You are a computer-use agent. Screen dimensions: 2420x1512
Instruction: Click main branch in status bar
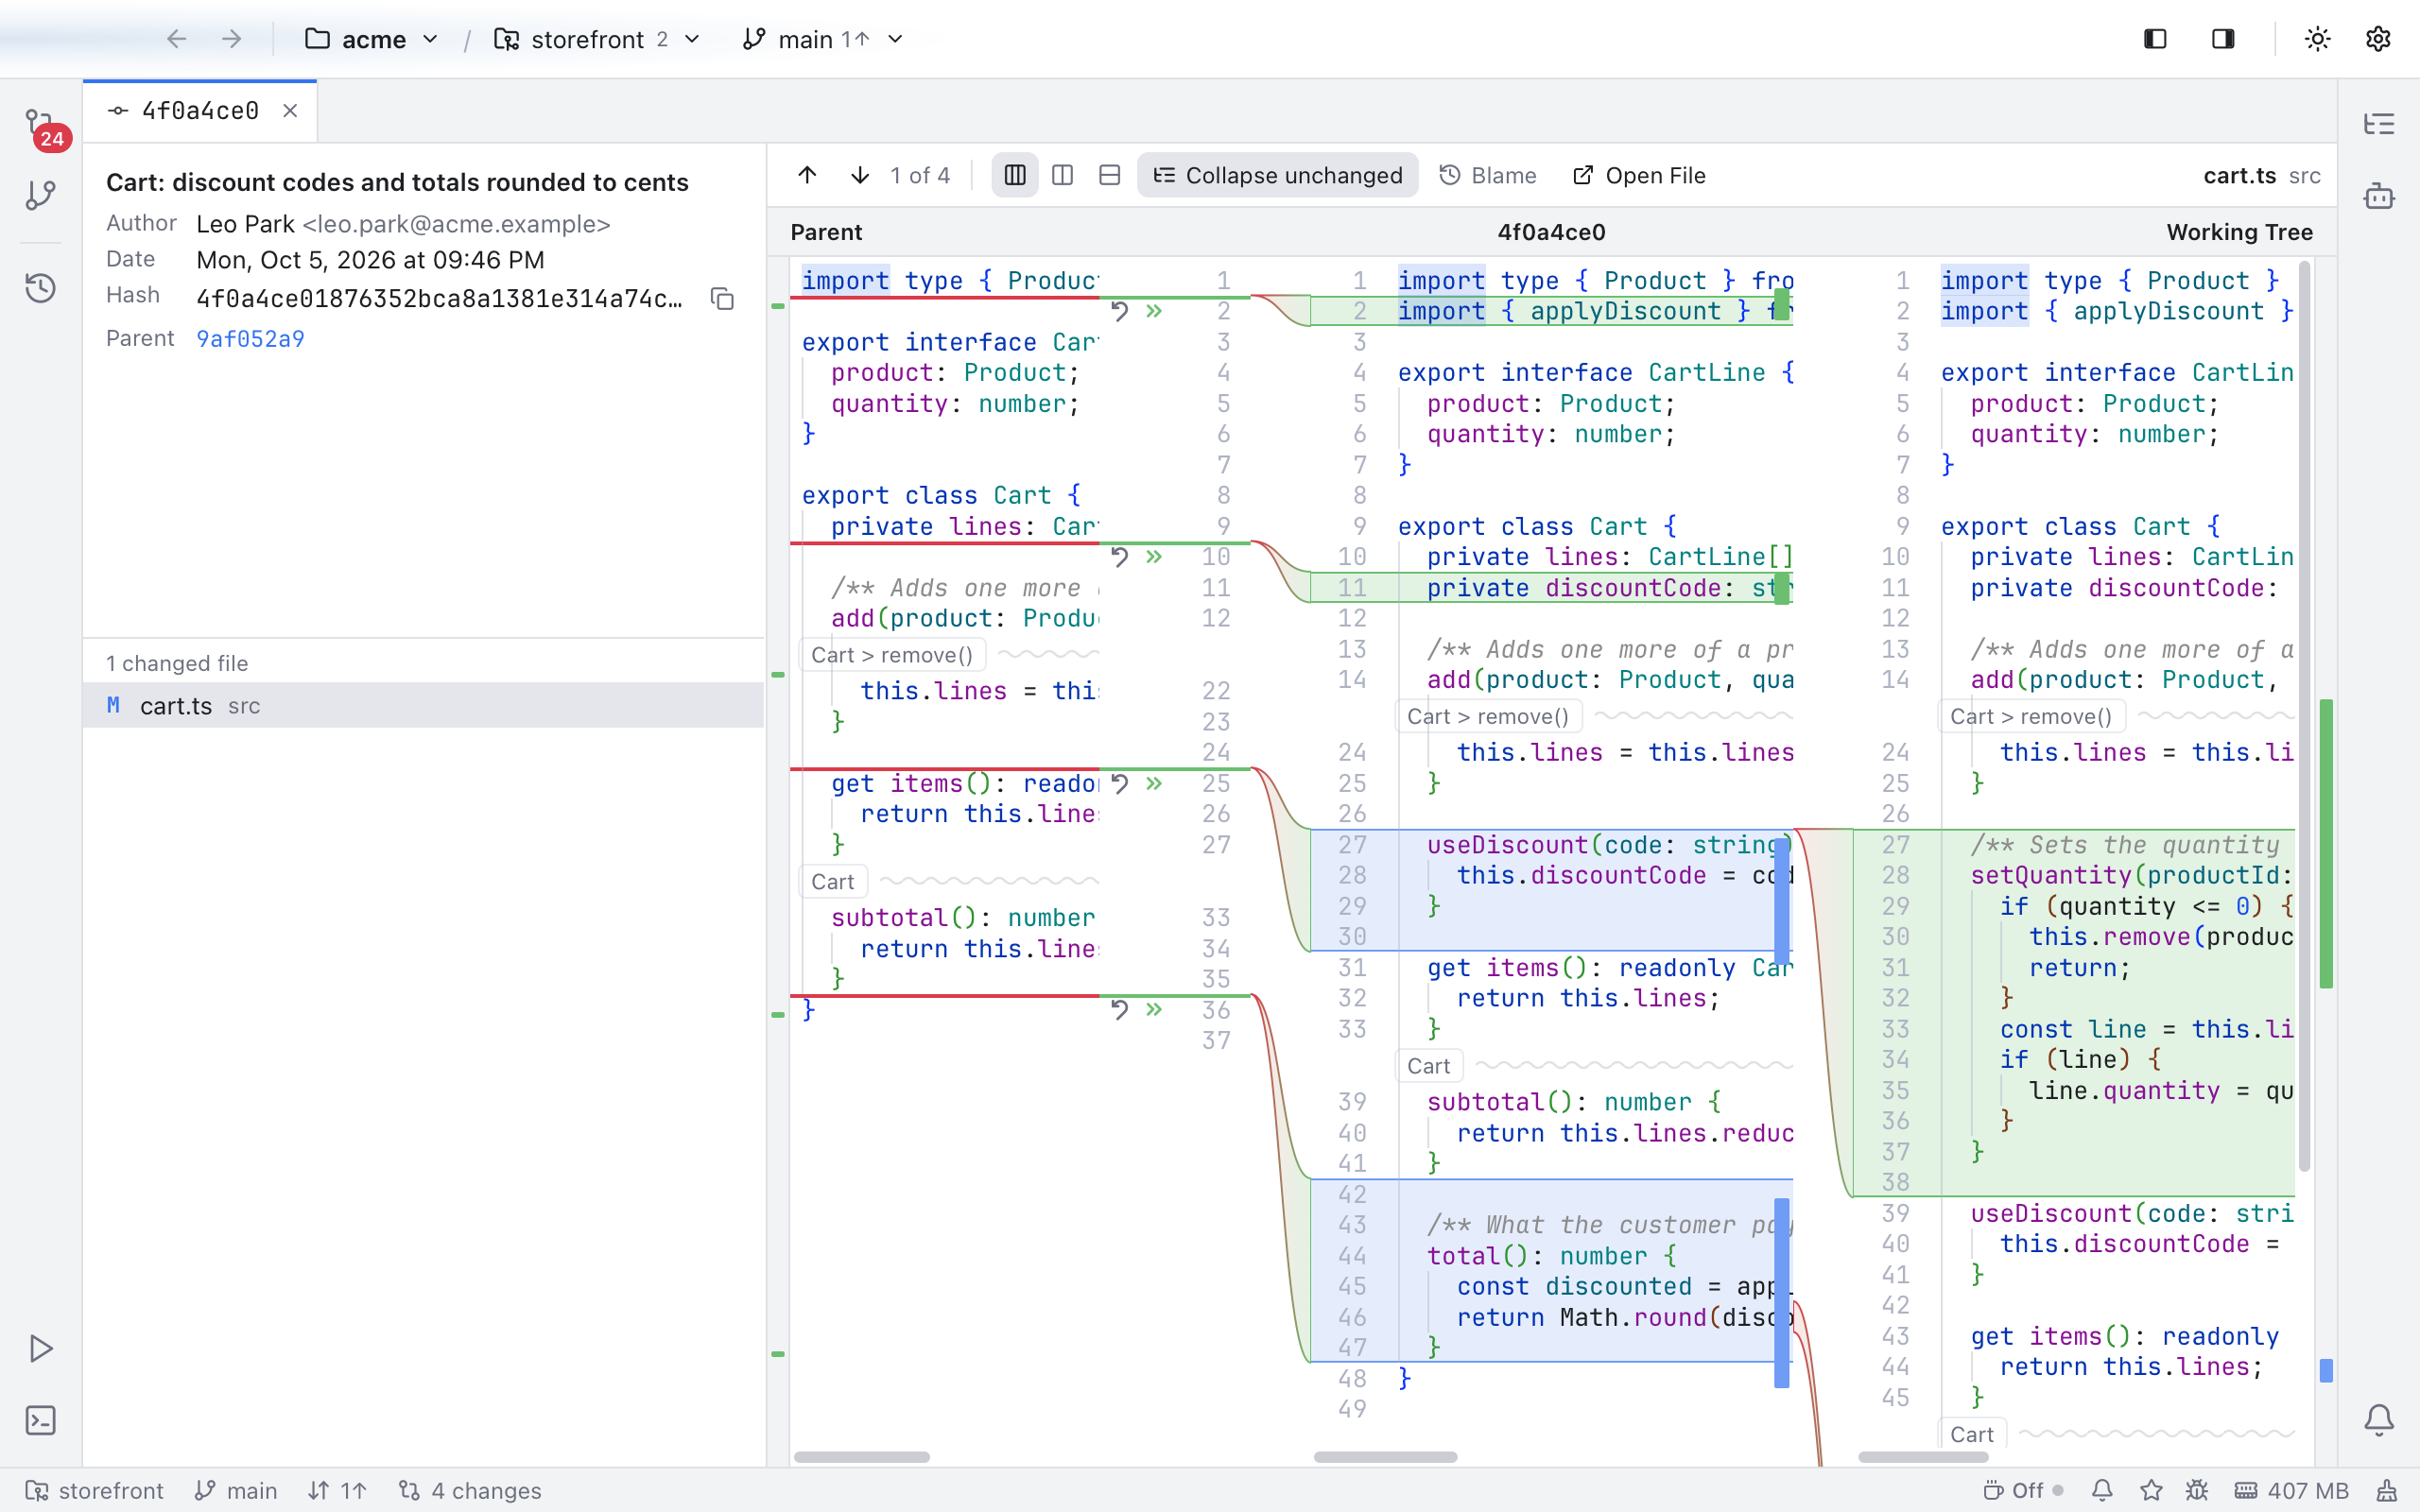click(236, 1490)
